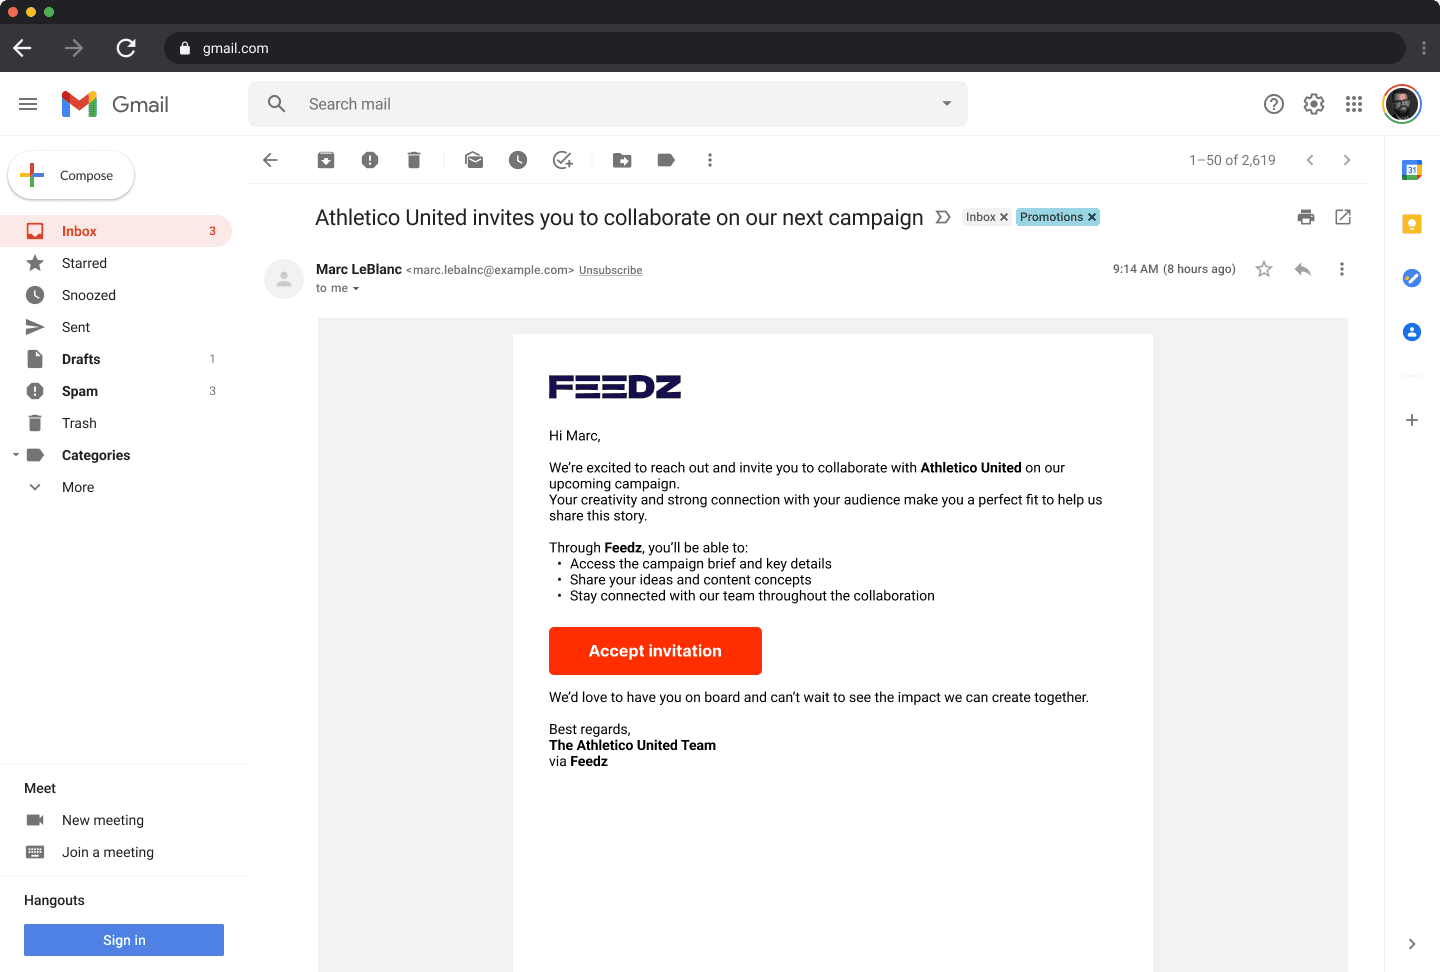Click the Search mail field

tap(600, 104)
